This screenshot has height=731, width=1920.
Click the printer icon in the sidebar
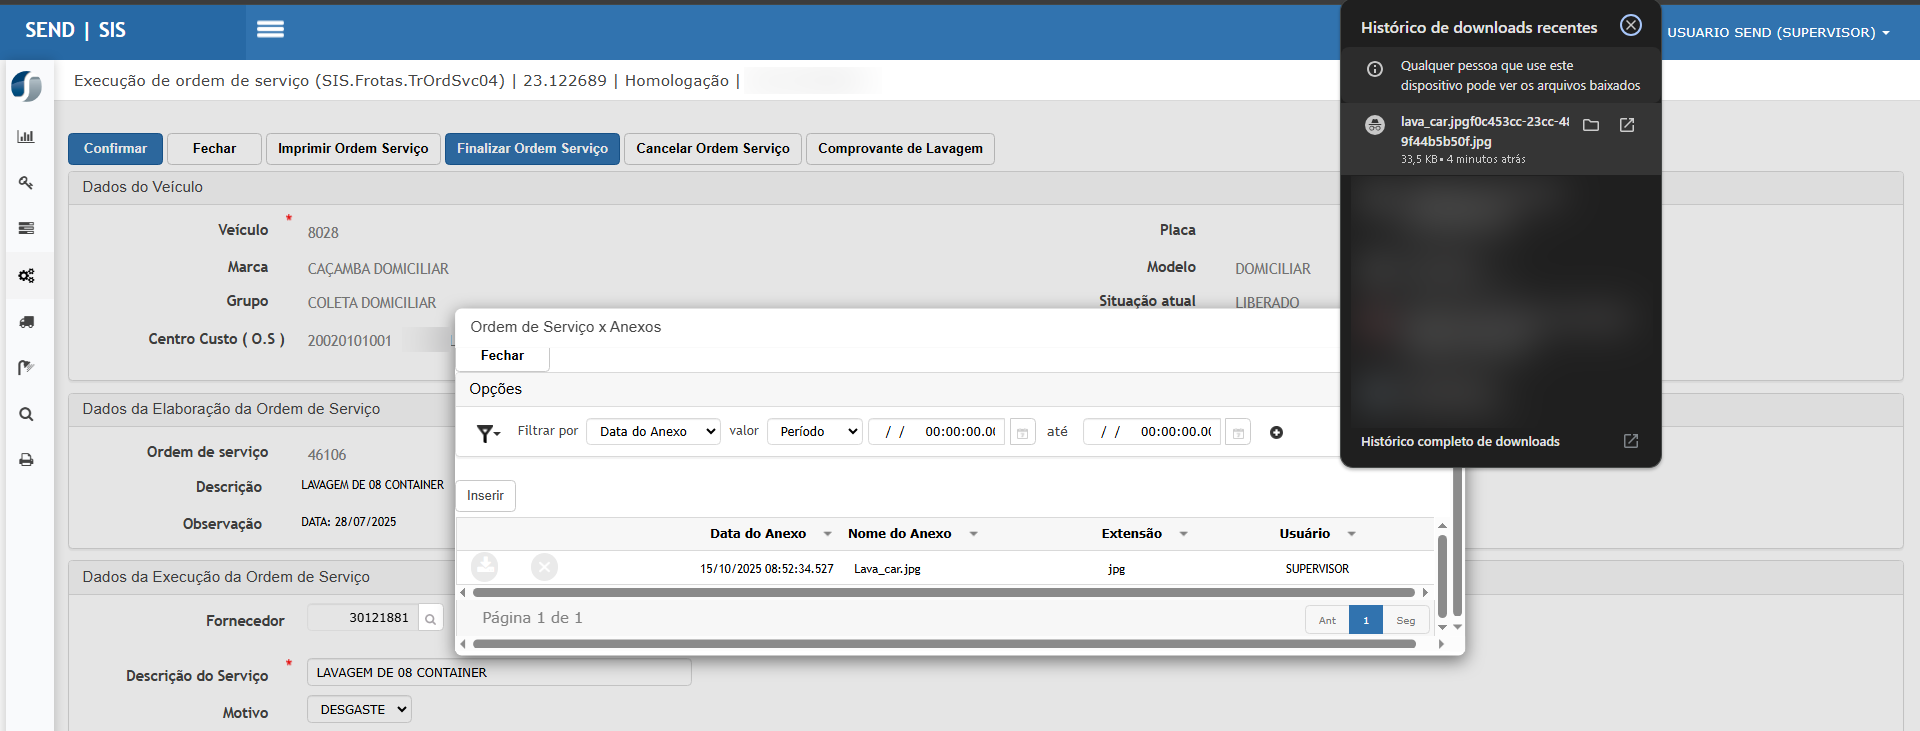coord(26,460)
